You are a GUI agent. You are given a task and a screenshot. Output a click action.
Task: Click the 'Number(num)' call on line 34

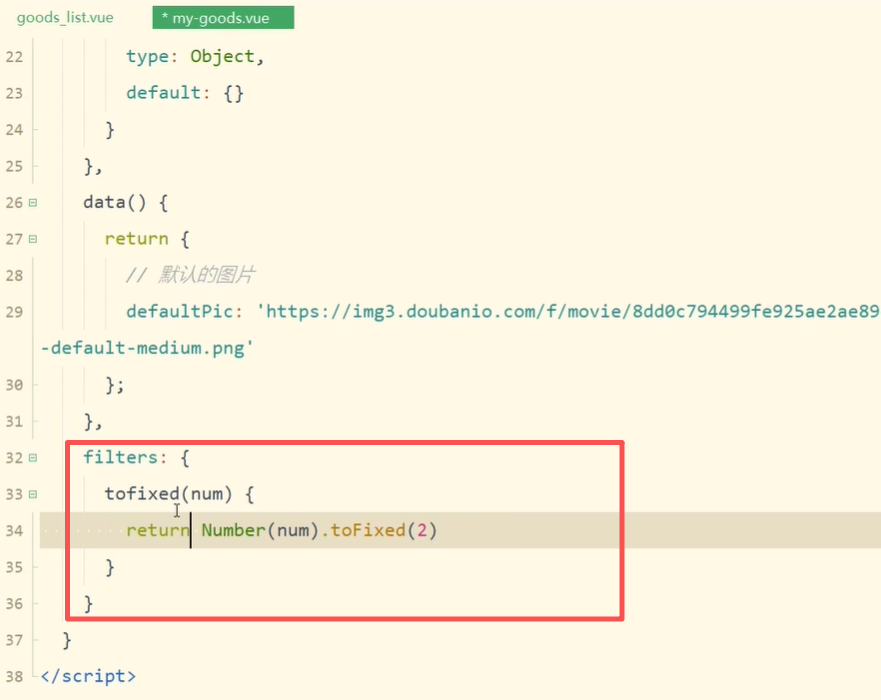click(x=260, y=530)
